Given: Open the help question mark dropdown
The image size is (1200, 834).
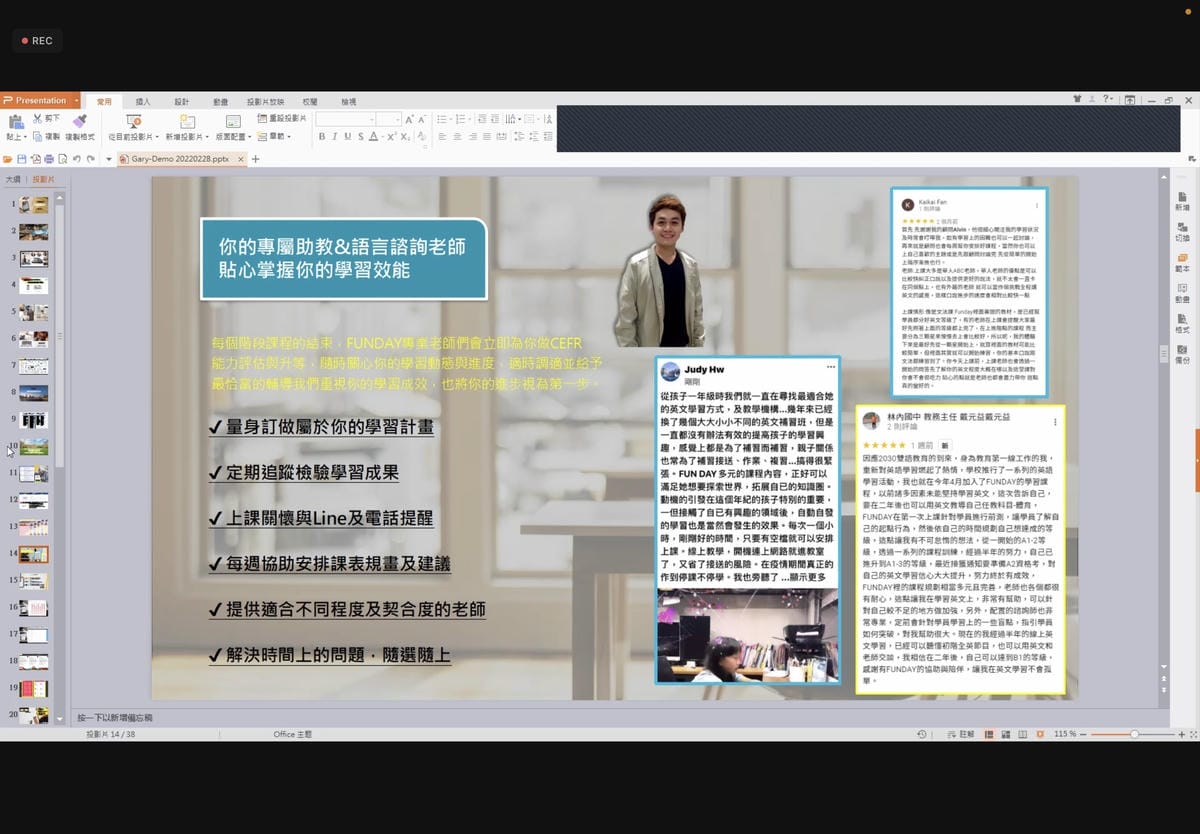Looking at the screenshot, I should [1107, 99].
